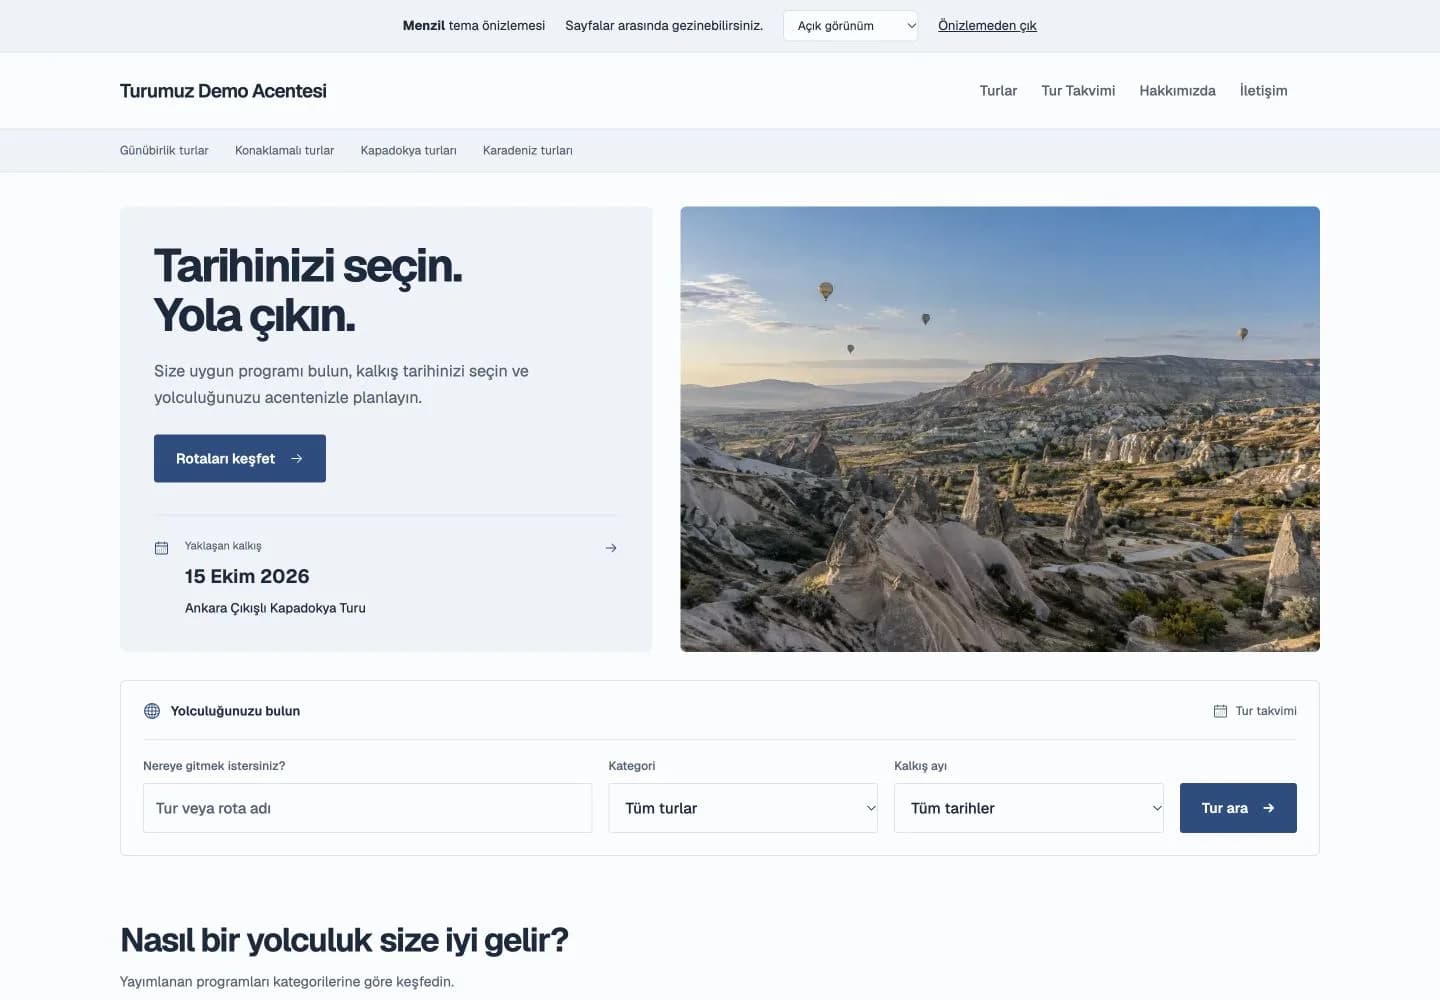This screenshot has width=1440, height=1000.
Task: Go to Tur Takvimi in the header menu
Action: pyautogui.click(x=1078, y=90)
